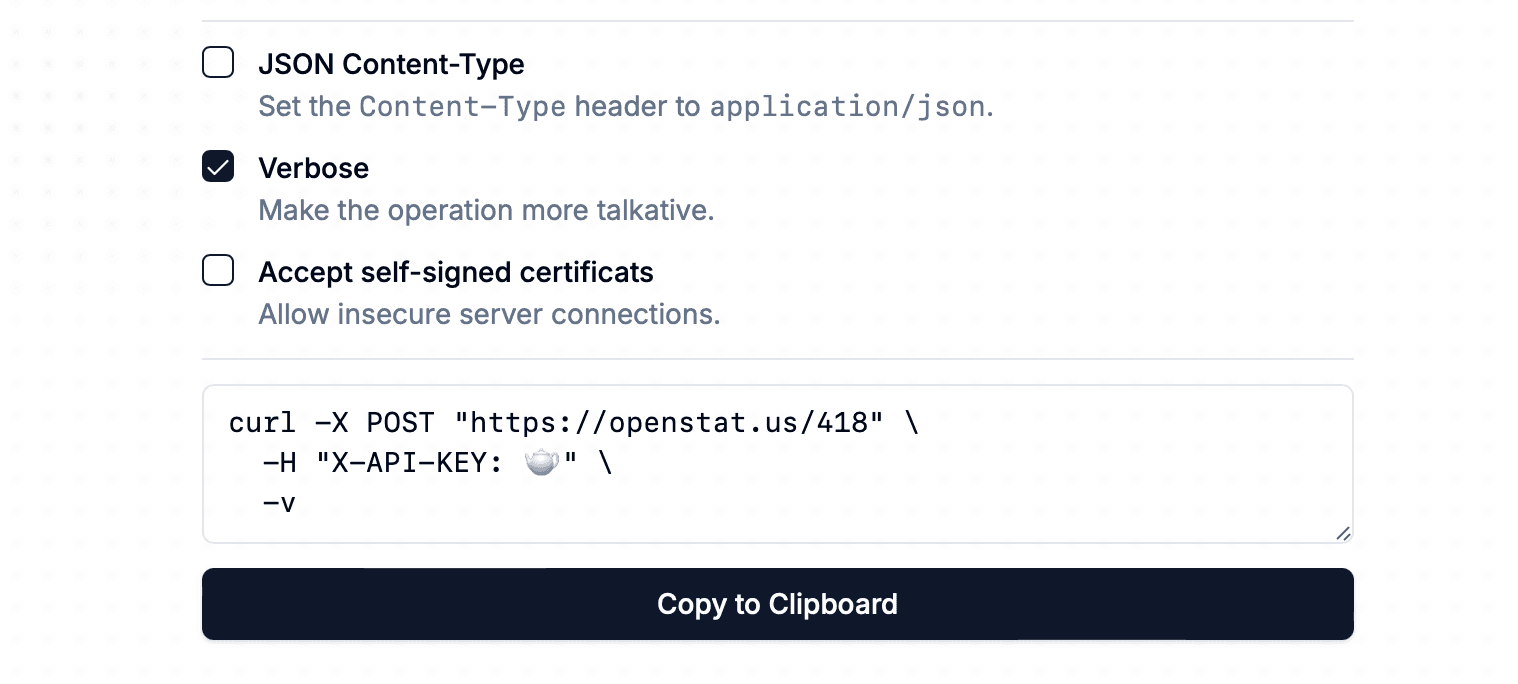Click "Make the operation more talkative" description
The image size is (1518, 684).
coord(486,211)
